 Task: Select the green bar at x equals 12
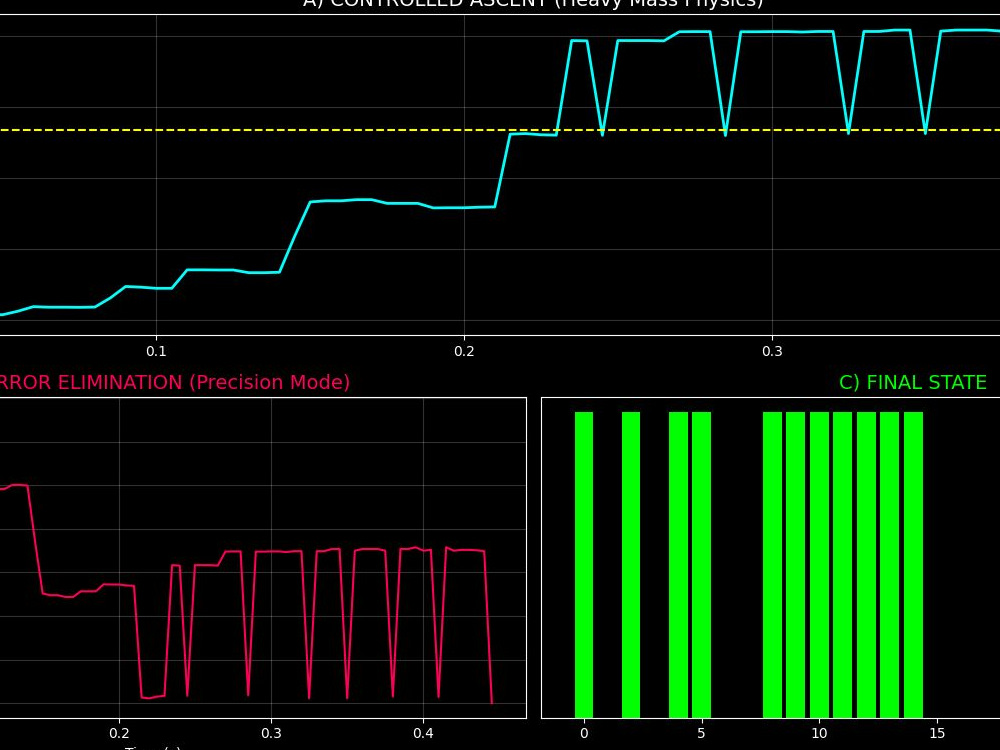coord(866,565)
